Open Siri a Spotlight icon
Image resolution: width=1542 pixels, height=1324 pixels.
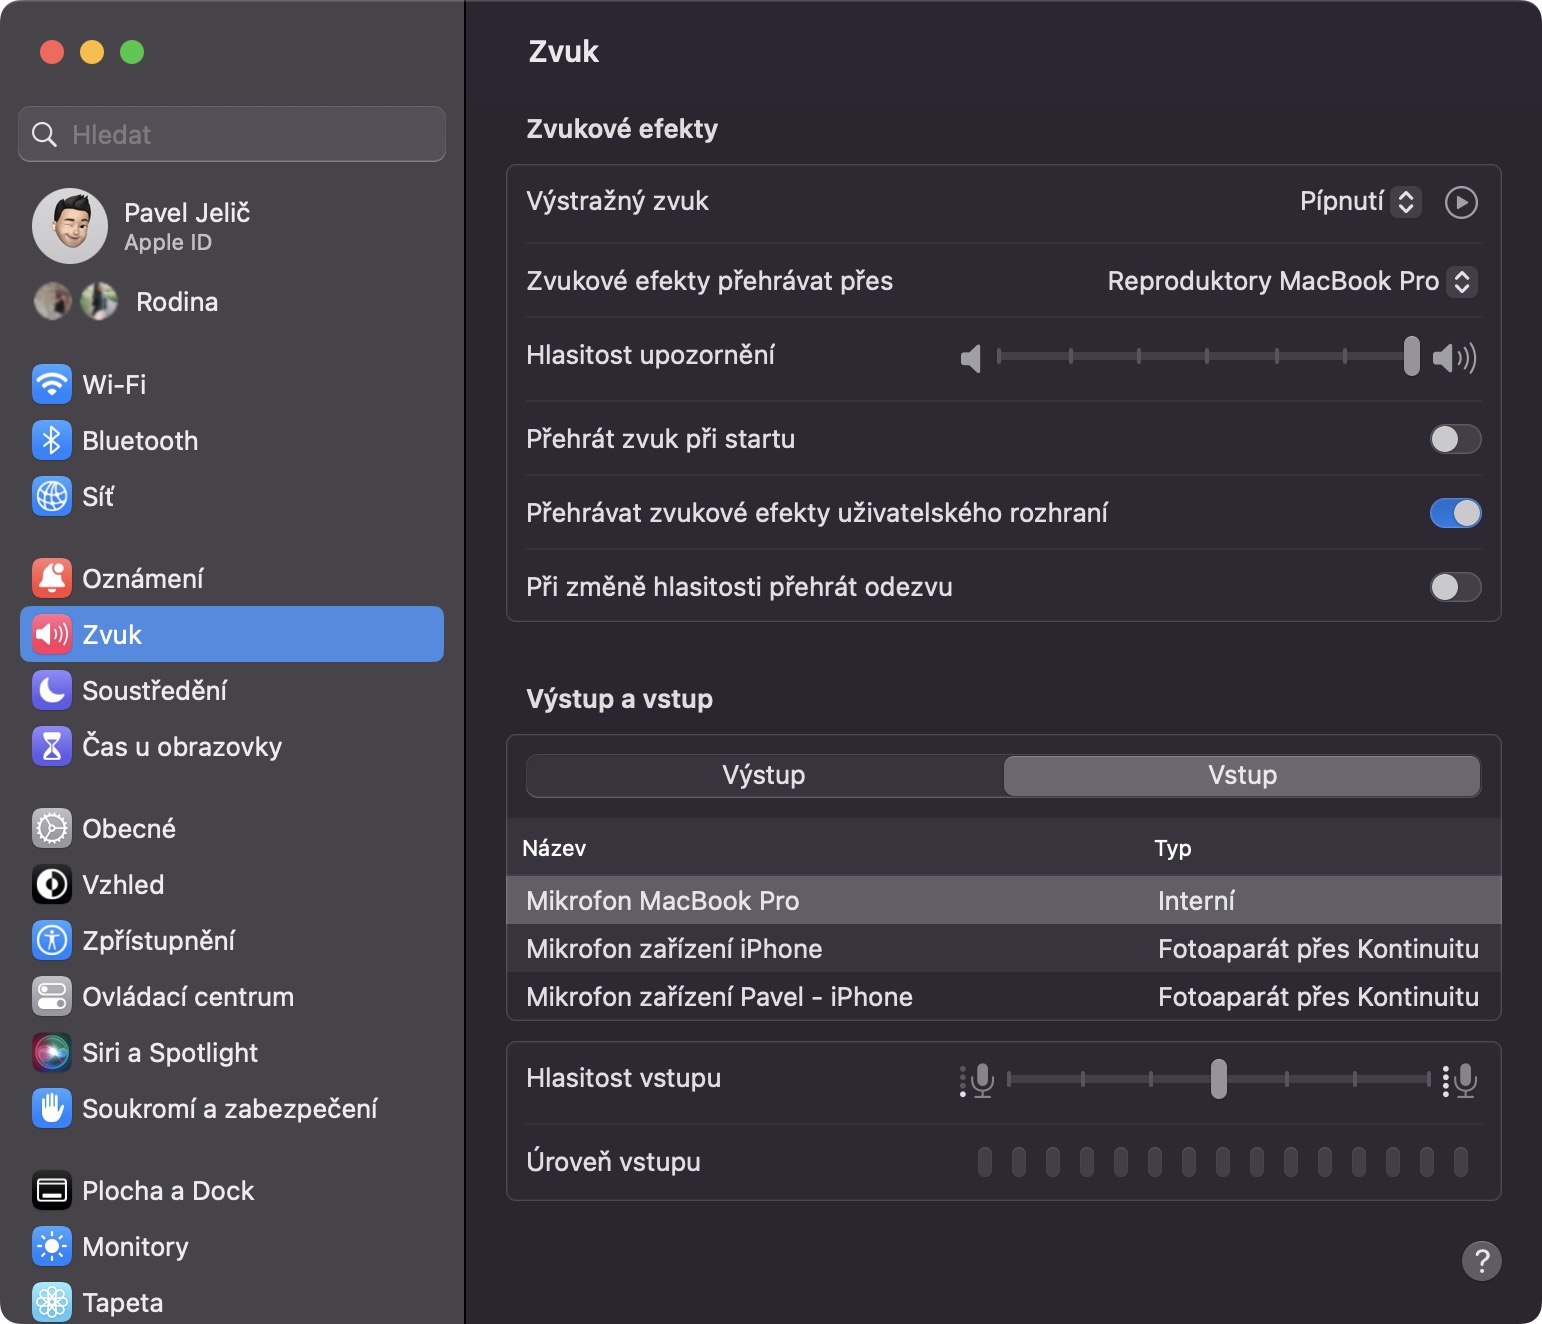(52, 1052)
